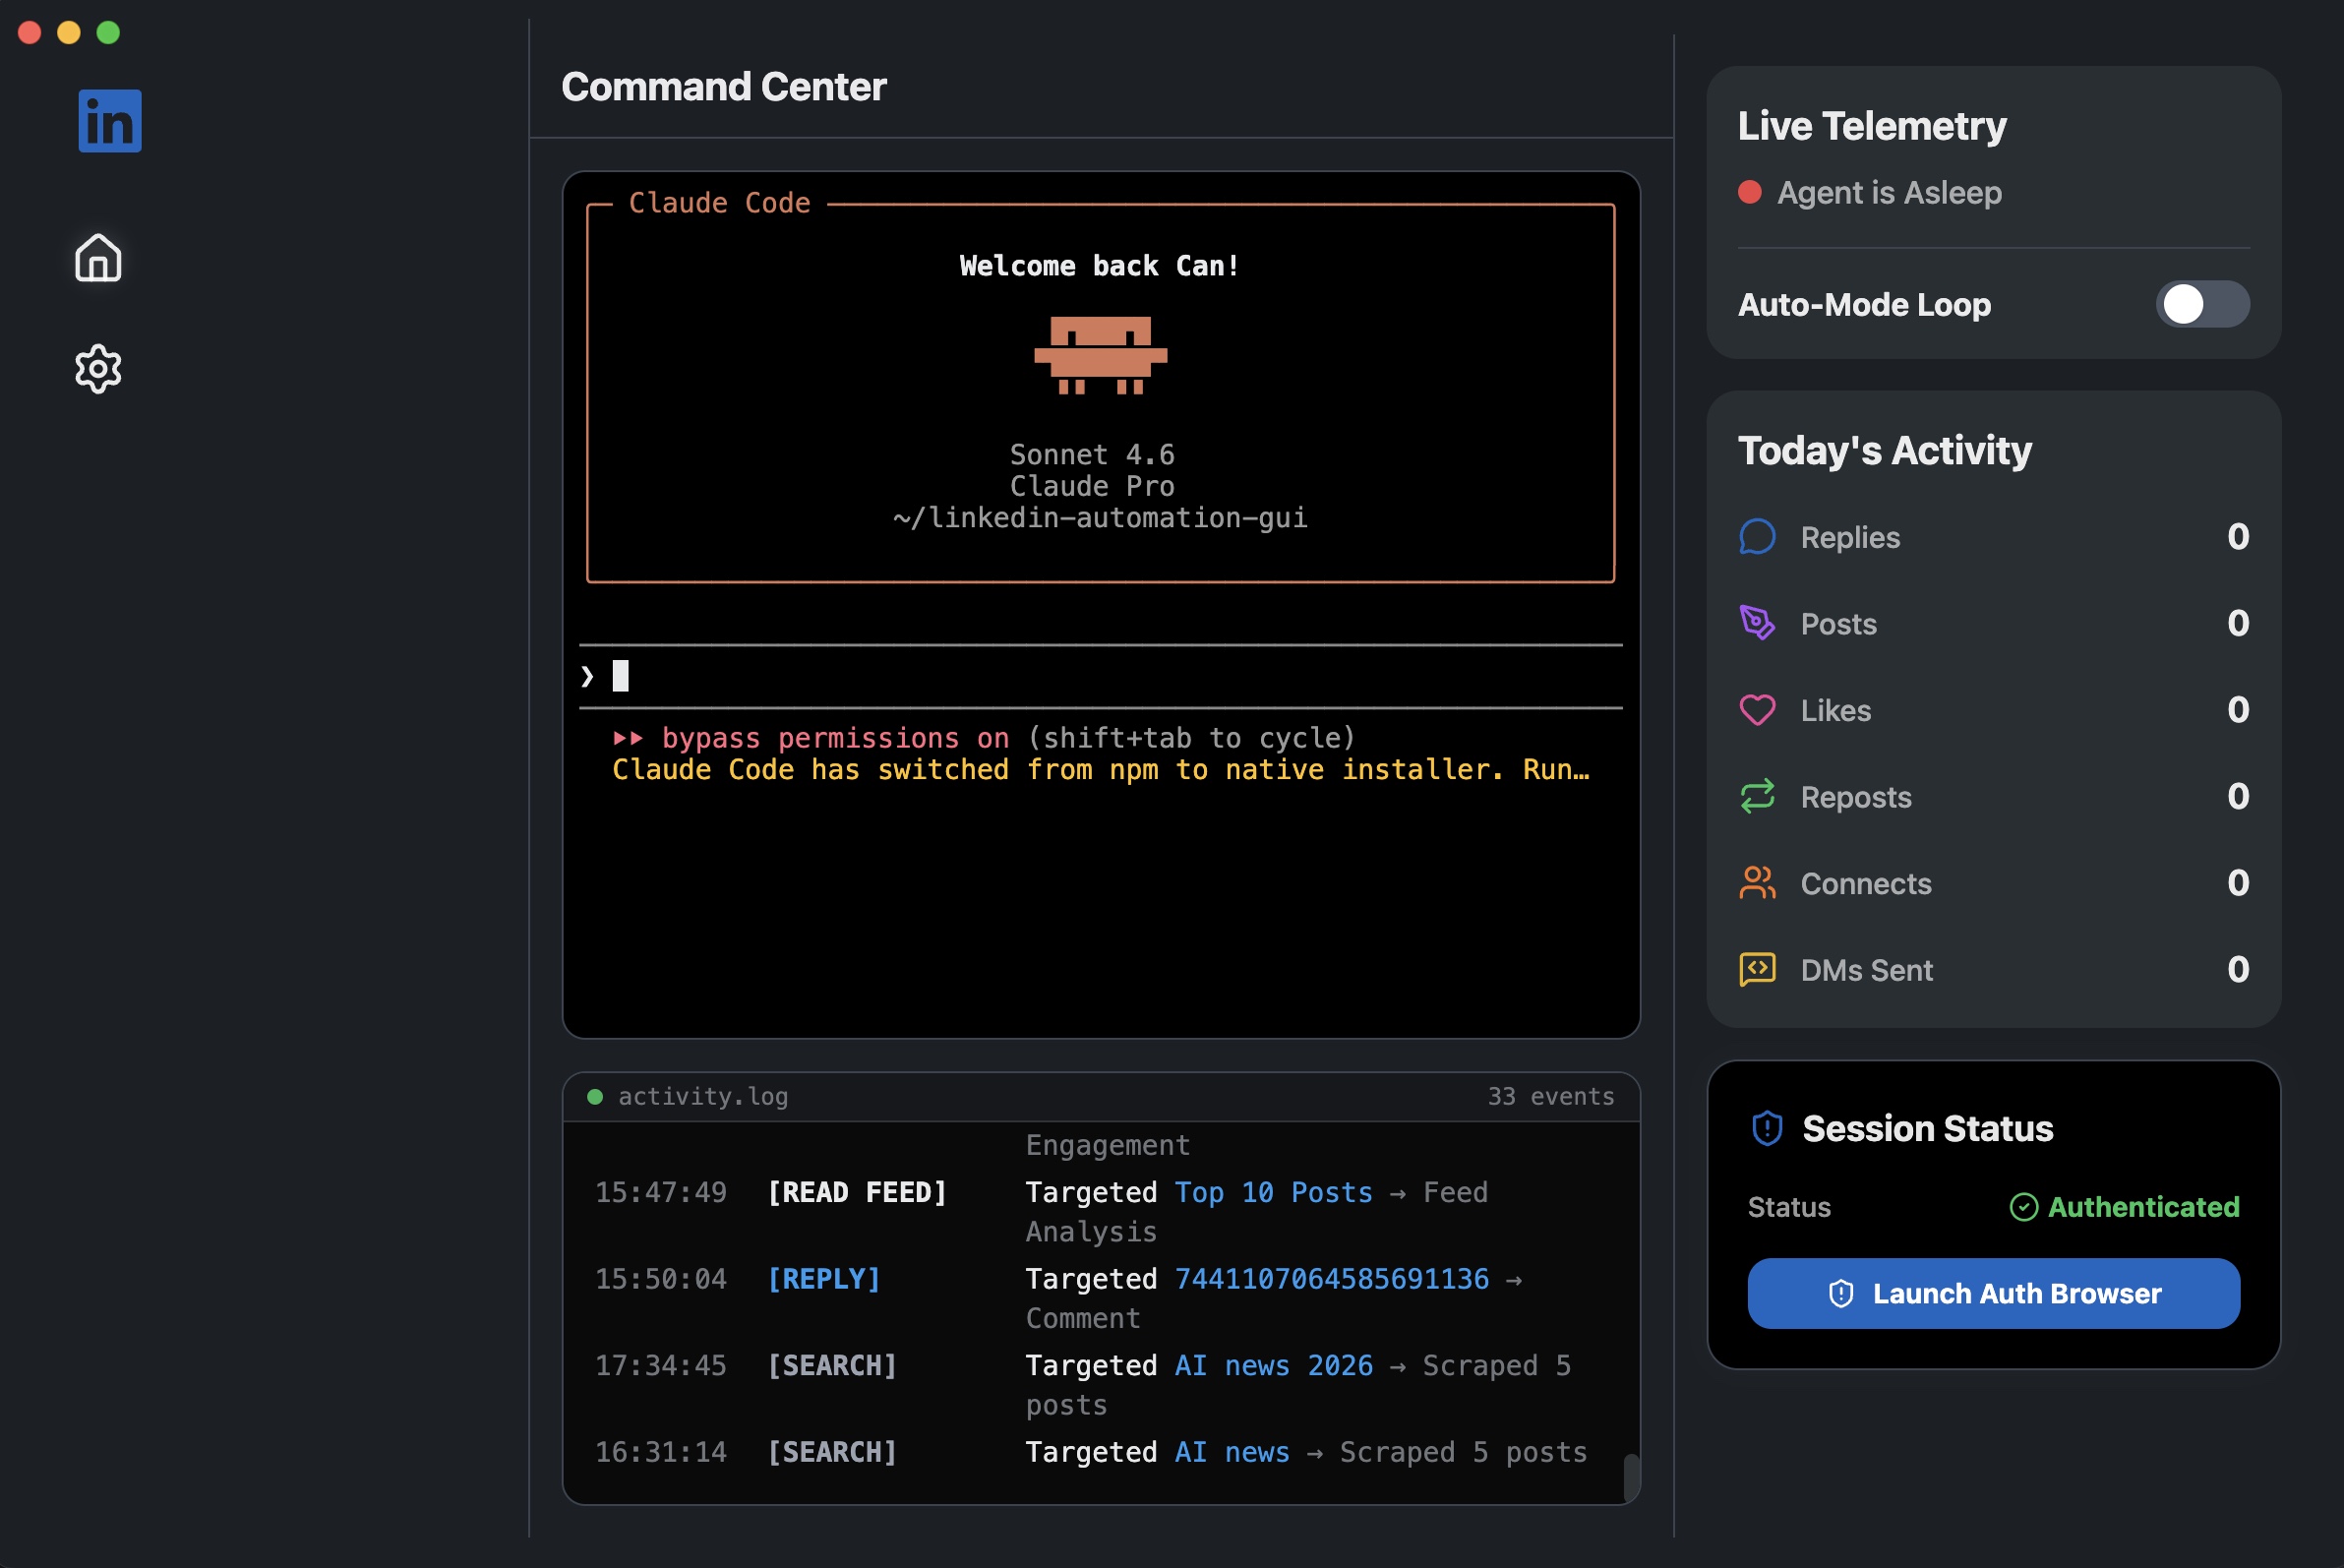The width and height of the screenshot is (2344, 1568).
Task: Click the Replies speech bubble icon
Action: (x=1758, y=537)
